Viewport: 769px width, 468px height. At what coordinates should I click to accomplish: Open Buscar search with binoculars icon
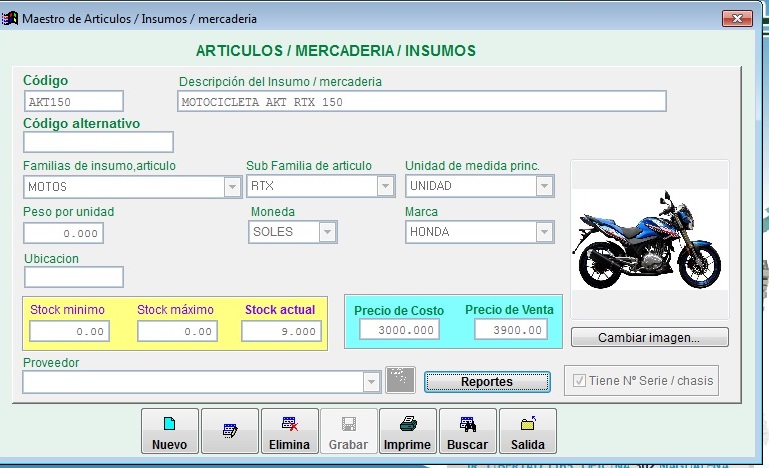[467, 432]
